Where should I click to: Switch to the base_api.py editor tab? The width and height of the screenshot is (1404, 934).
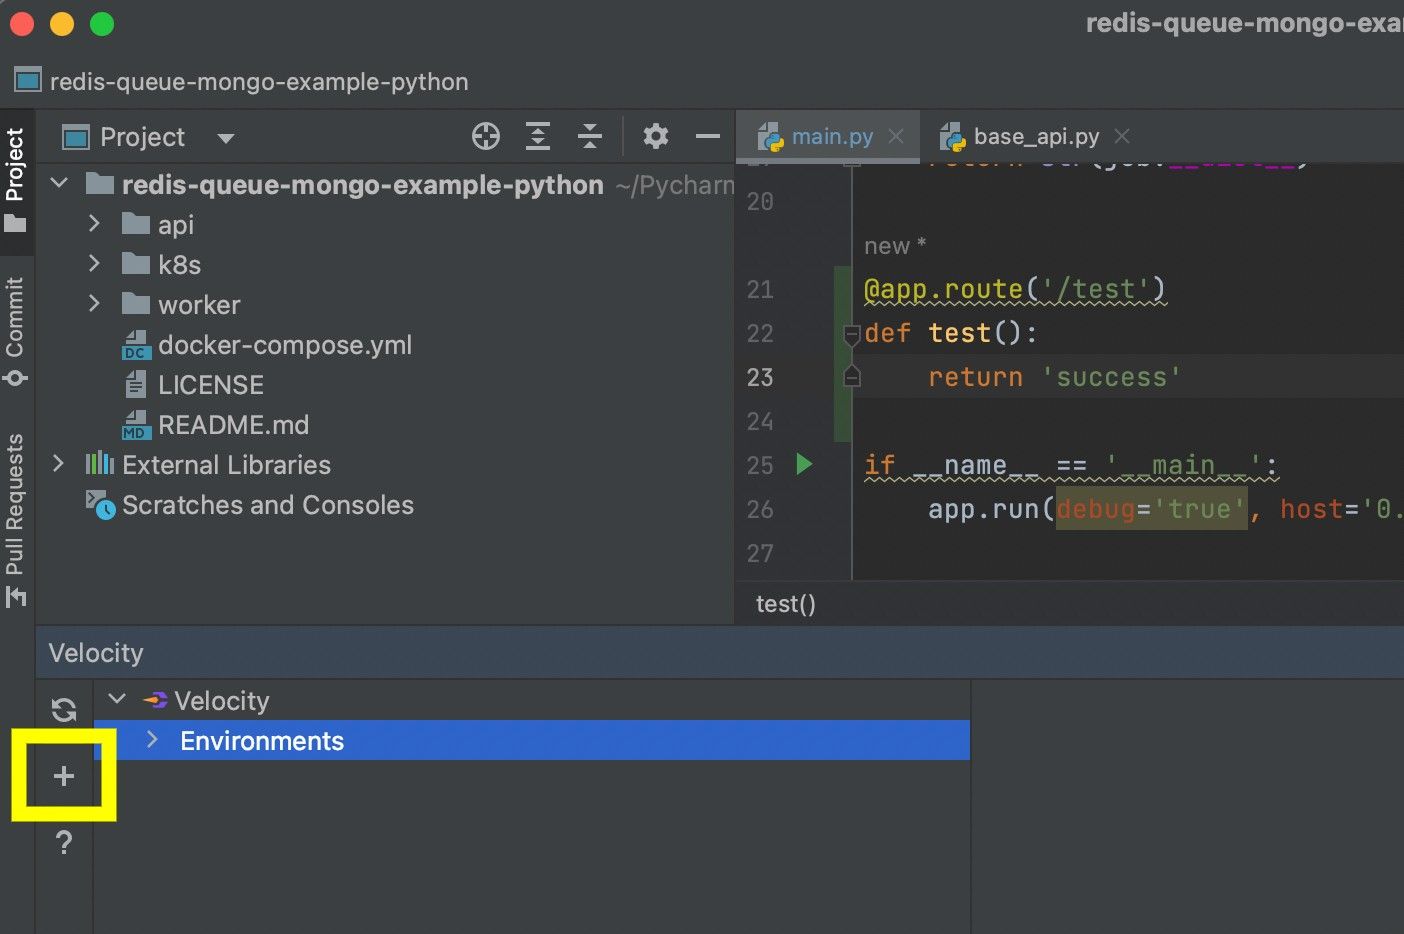(x=1036, y=136)
